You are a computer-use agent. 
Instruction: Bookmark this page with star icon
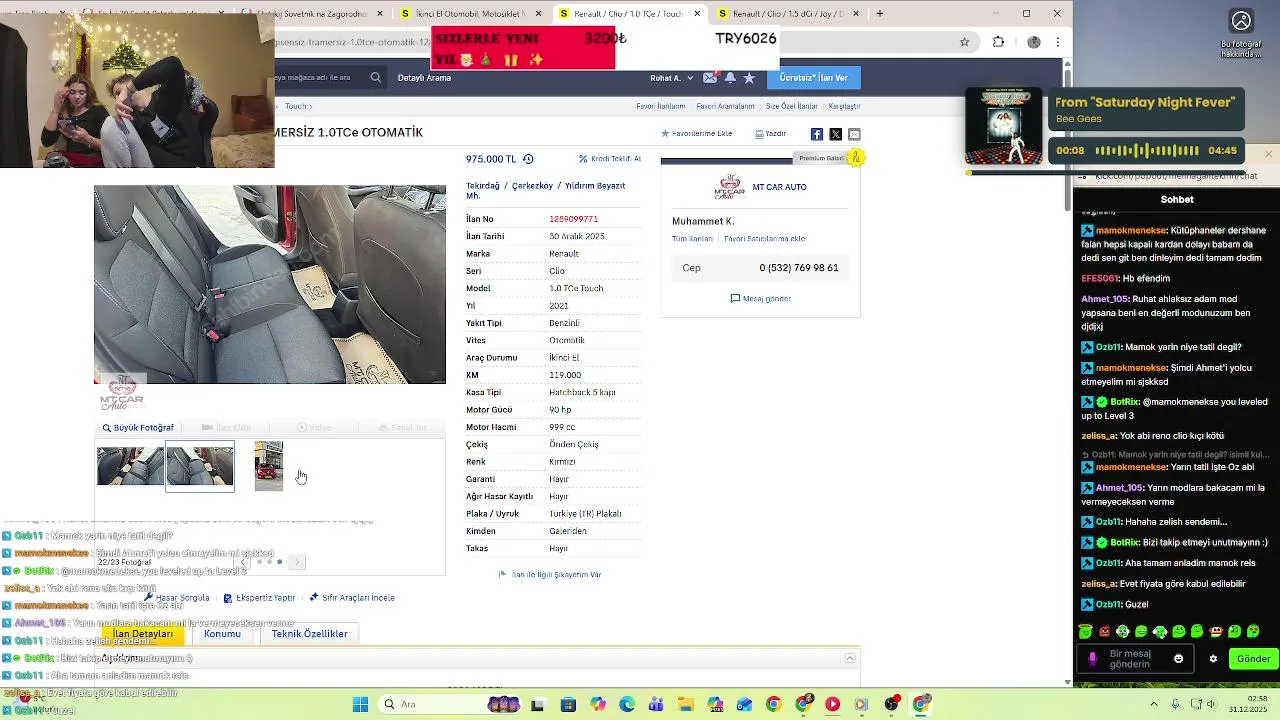(x=964, y=42)
